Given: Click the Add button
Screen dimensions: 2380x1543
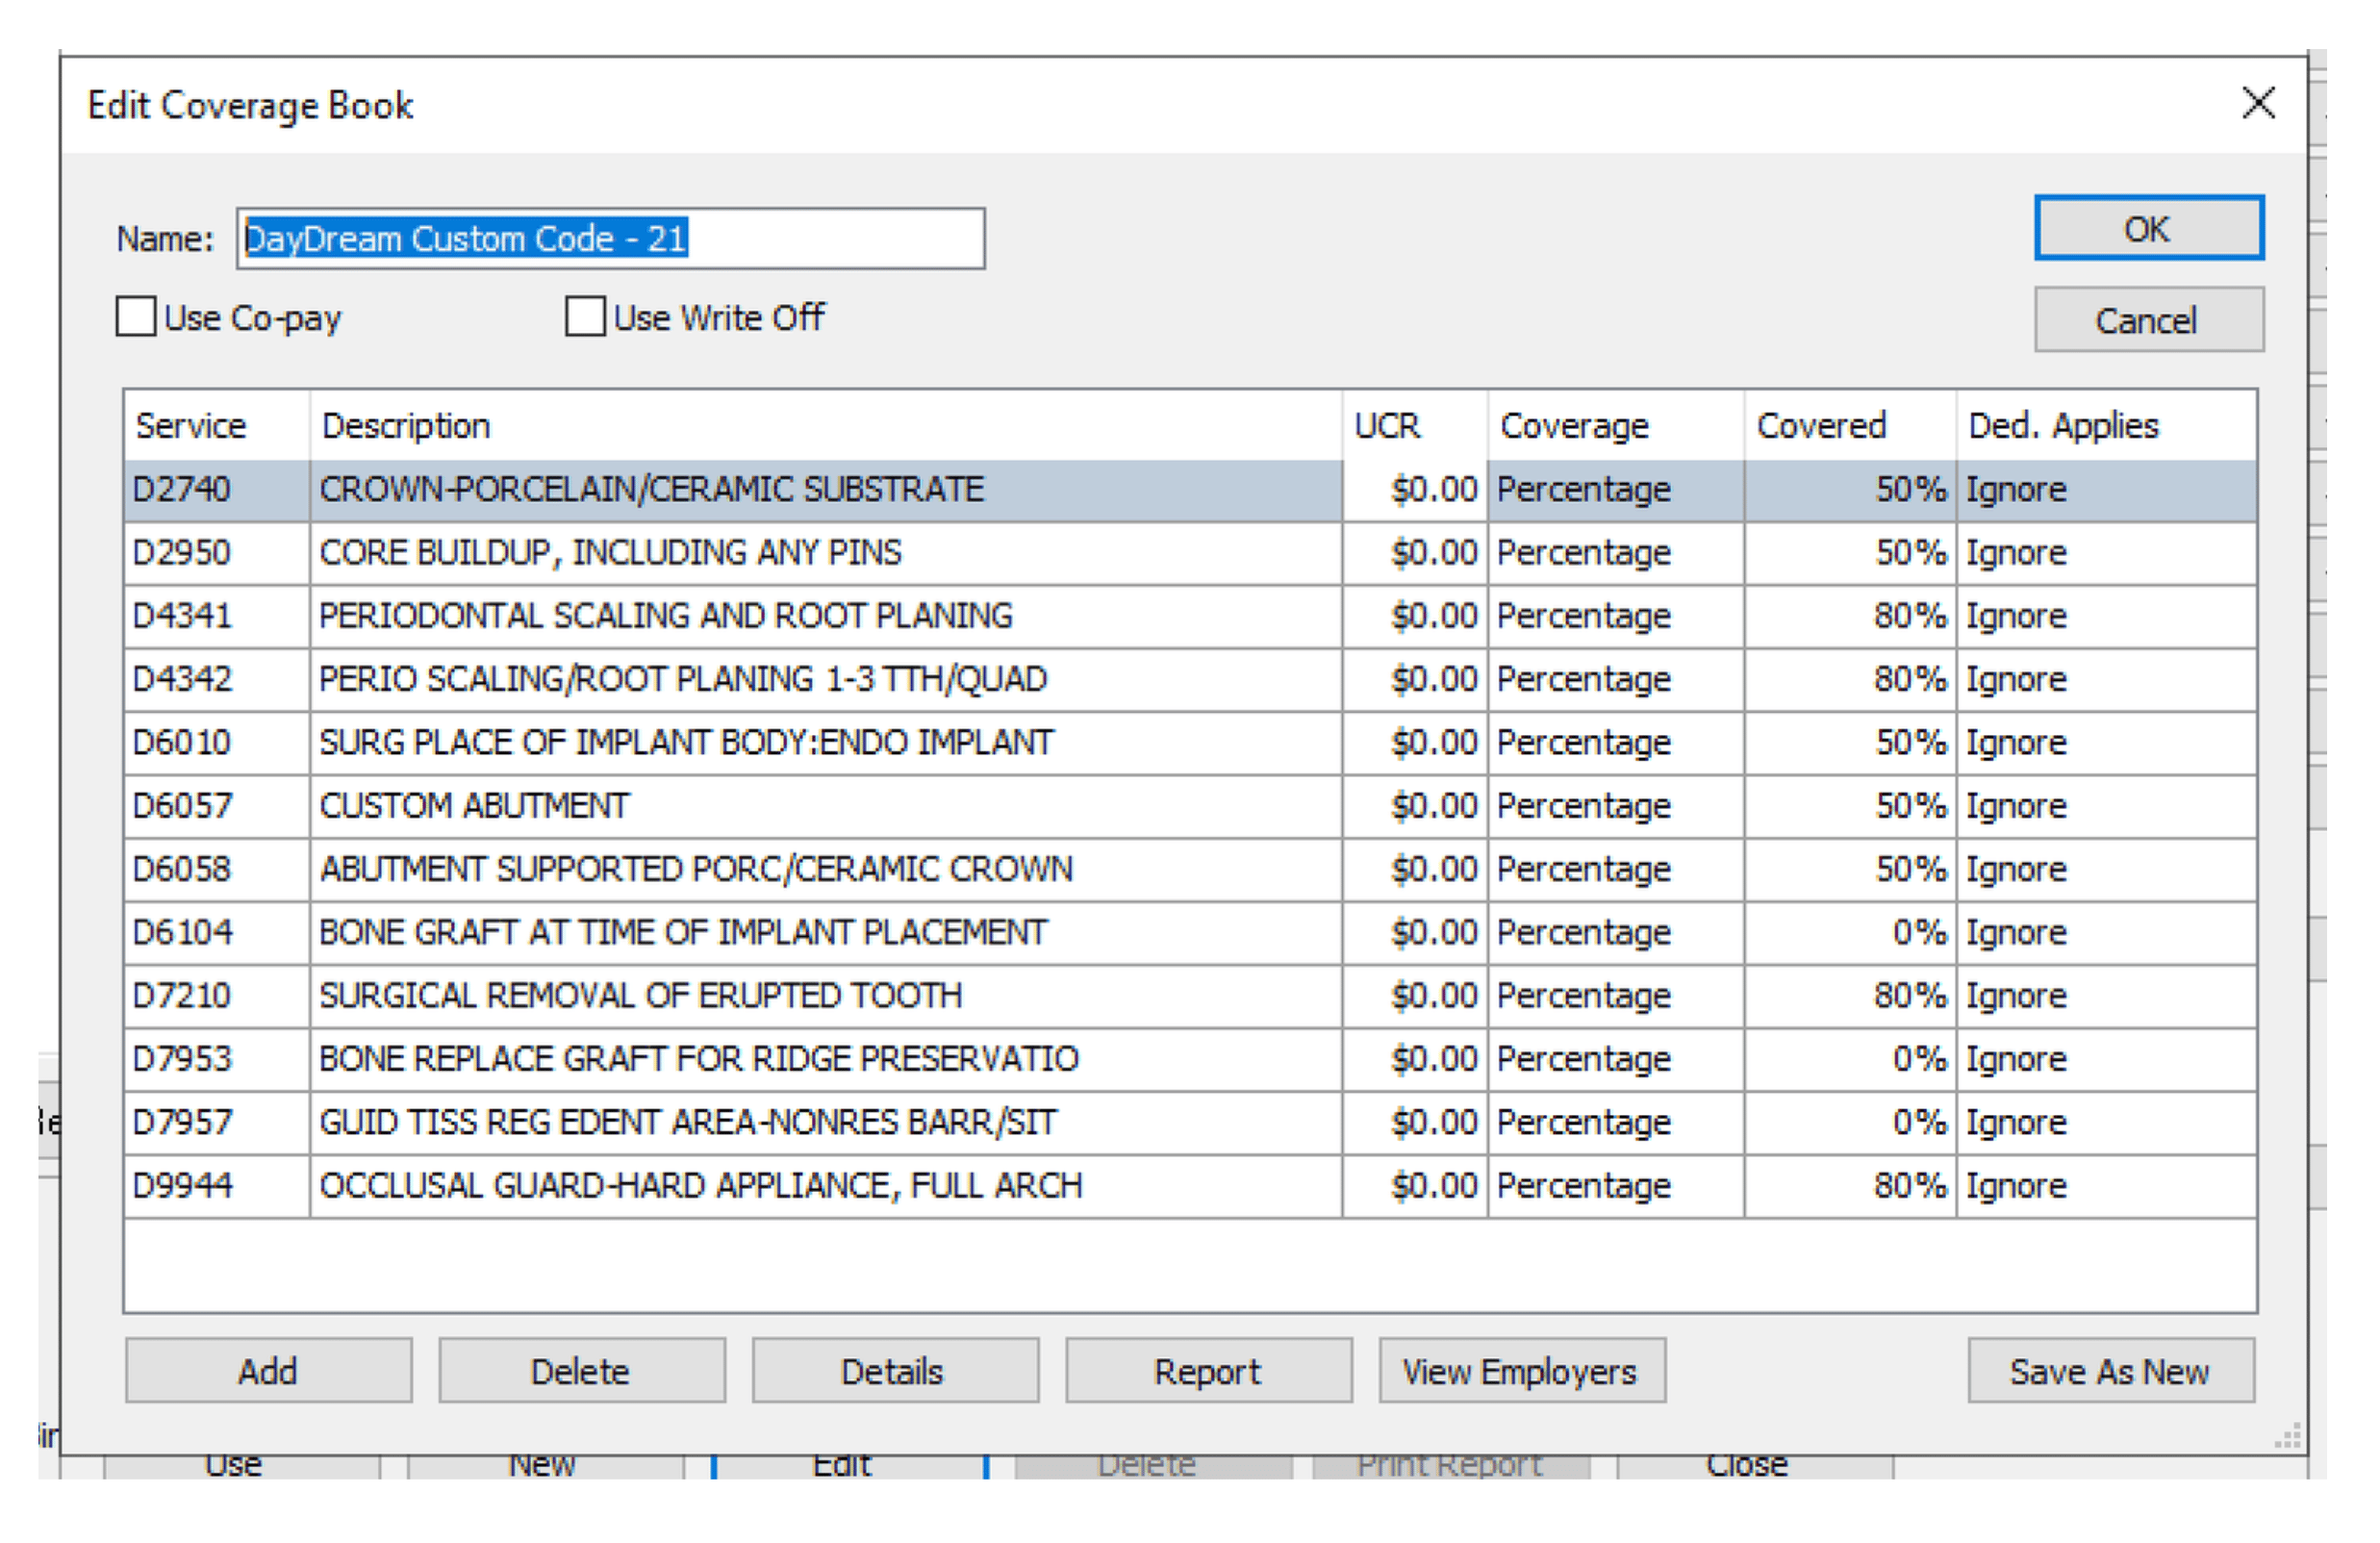Looking at the screenshot, I should tap(269, 1370).
